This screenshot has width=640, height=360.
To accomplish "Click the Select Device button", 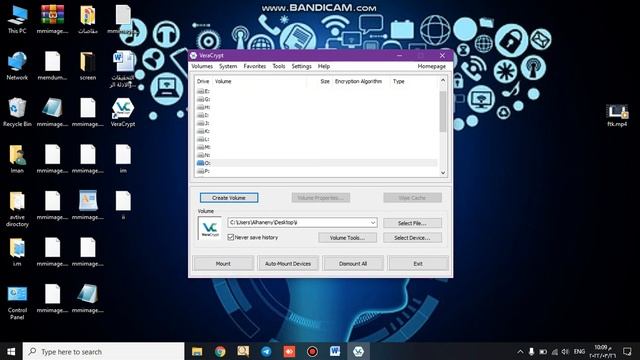I will (x=412, y=238).
